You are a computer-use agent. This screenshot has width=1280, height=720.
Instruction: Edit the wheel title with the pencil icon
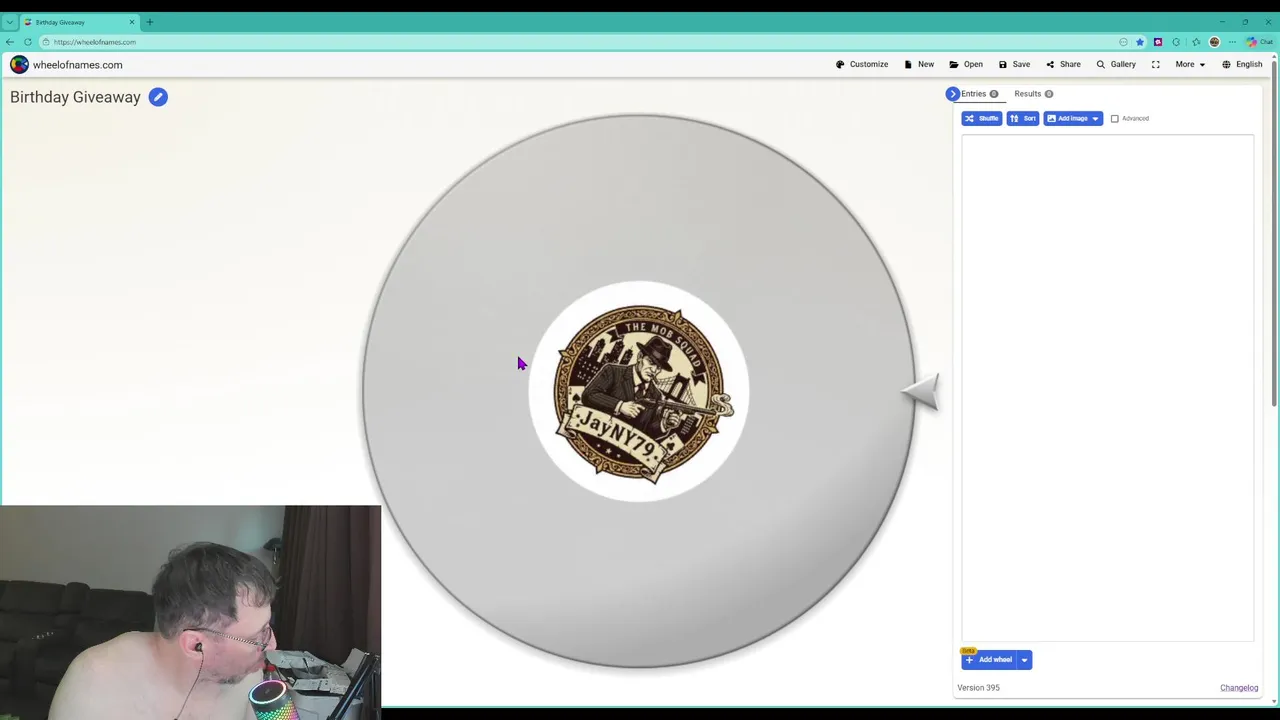click(x=158, y=97)
